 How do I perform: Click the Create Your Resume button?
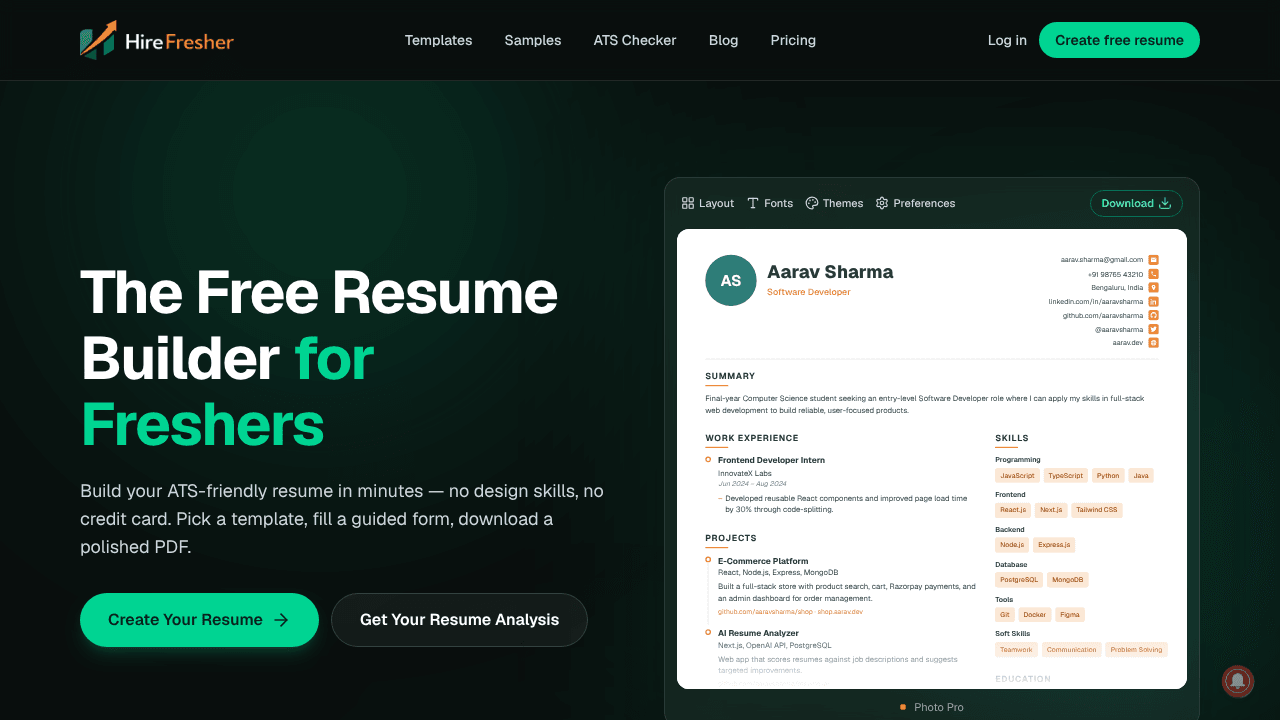[x=199, y=620]
